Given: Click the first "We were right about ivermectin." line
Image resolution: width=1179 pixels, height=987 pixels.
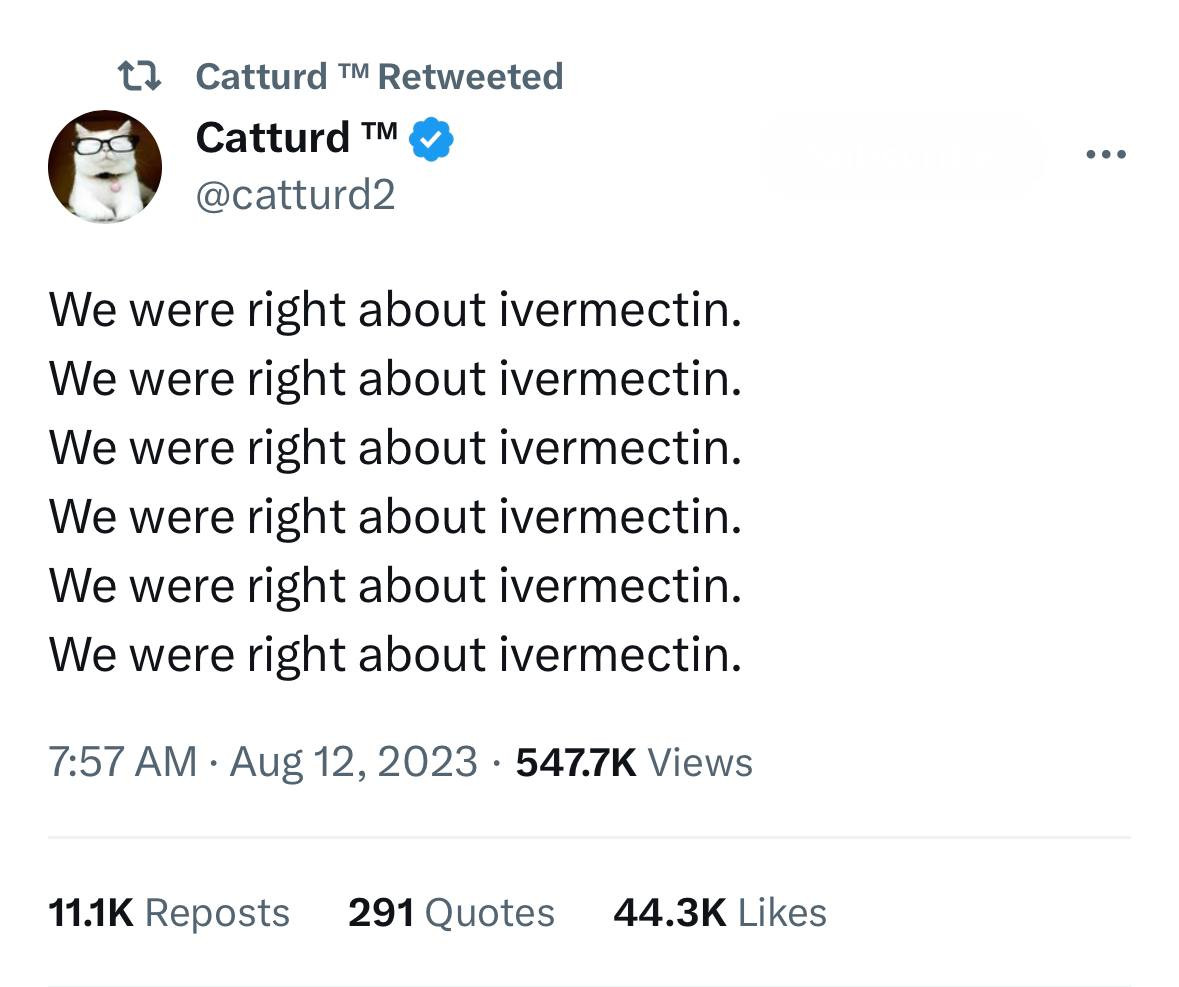Looking at the screenshot, I should pos(395,309).
